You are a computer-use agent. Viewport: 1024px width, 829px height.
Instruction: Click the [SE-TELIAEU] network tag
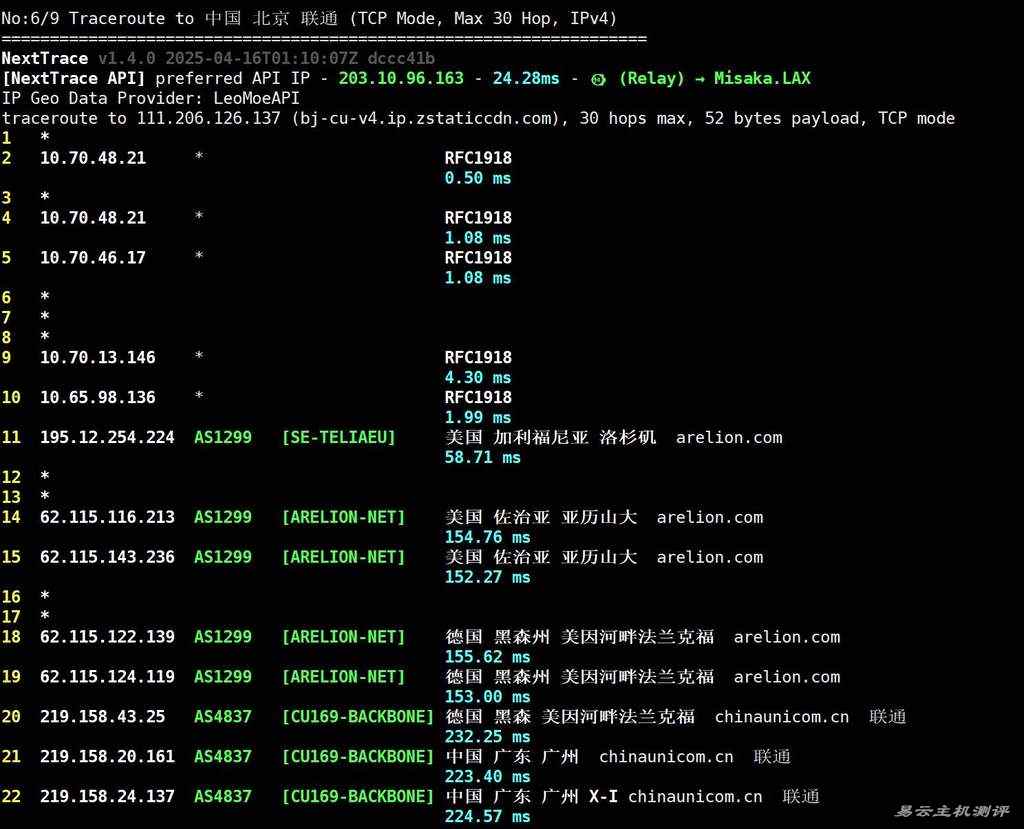click(x=338, y=437)
